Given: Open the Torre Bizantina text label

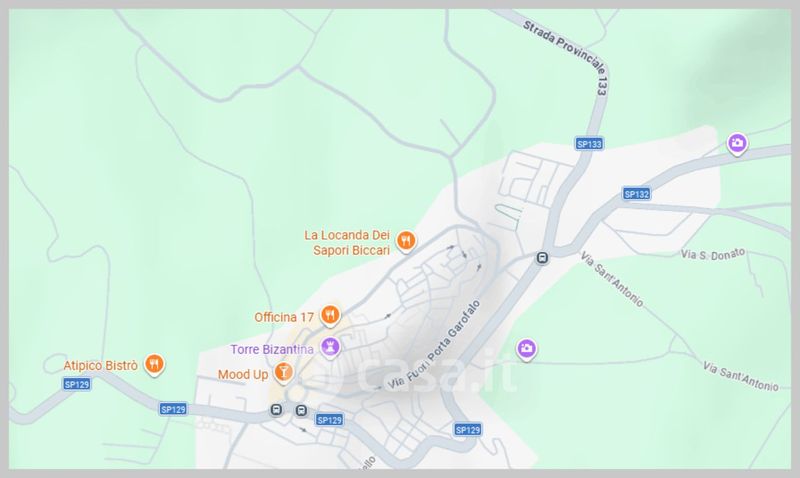Looking at the screenshot, I should (272, 349).
